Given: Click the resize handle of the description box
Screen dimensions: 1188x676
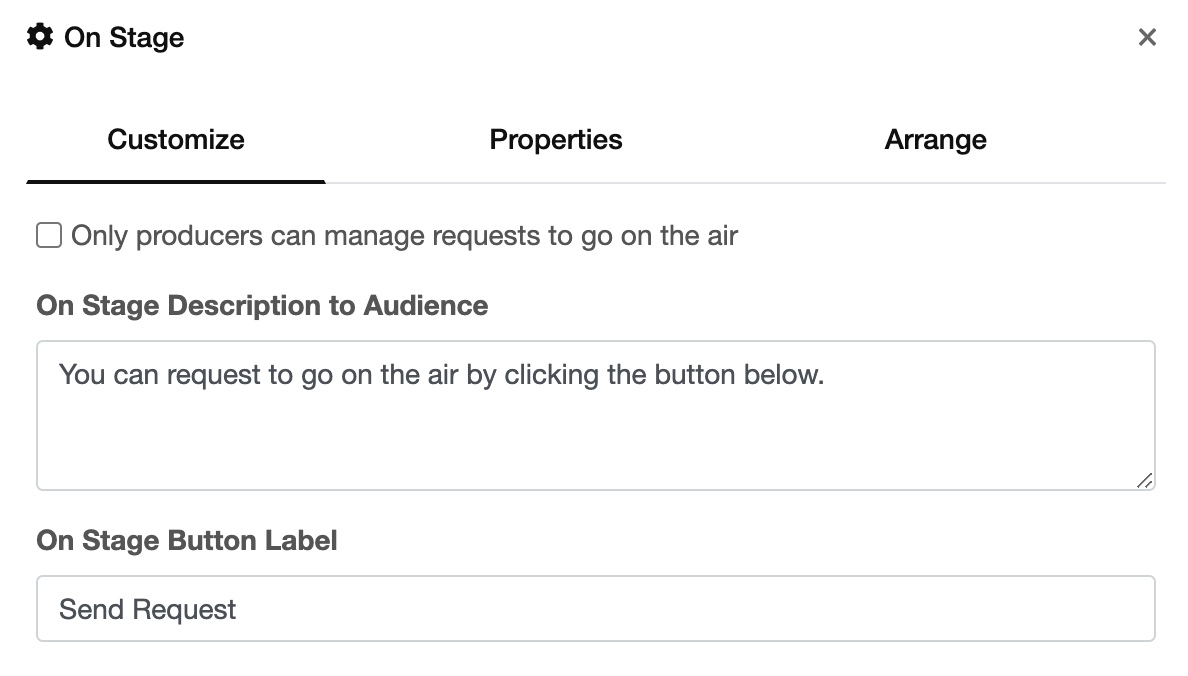Looking at the screenshot, I should point(1145,480).
